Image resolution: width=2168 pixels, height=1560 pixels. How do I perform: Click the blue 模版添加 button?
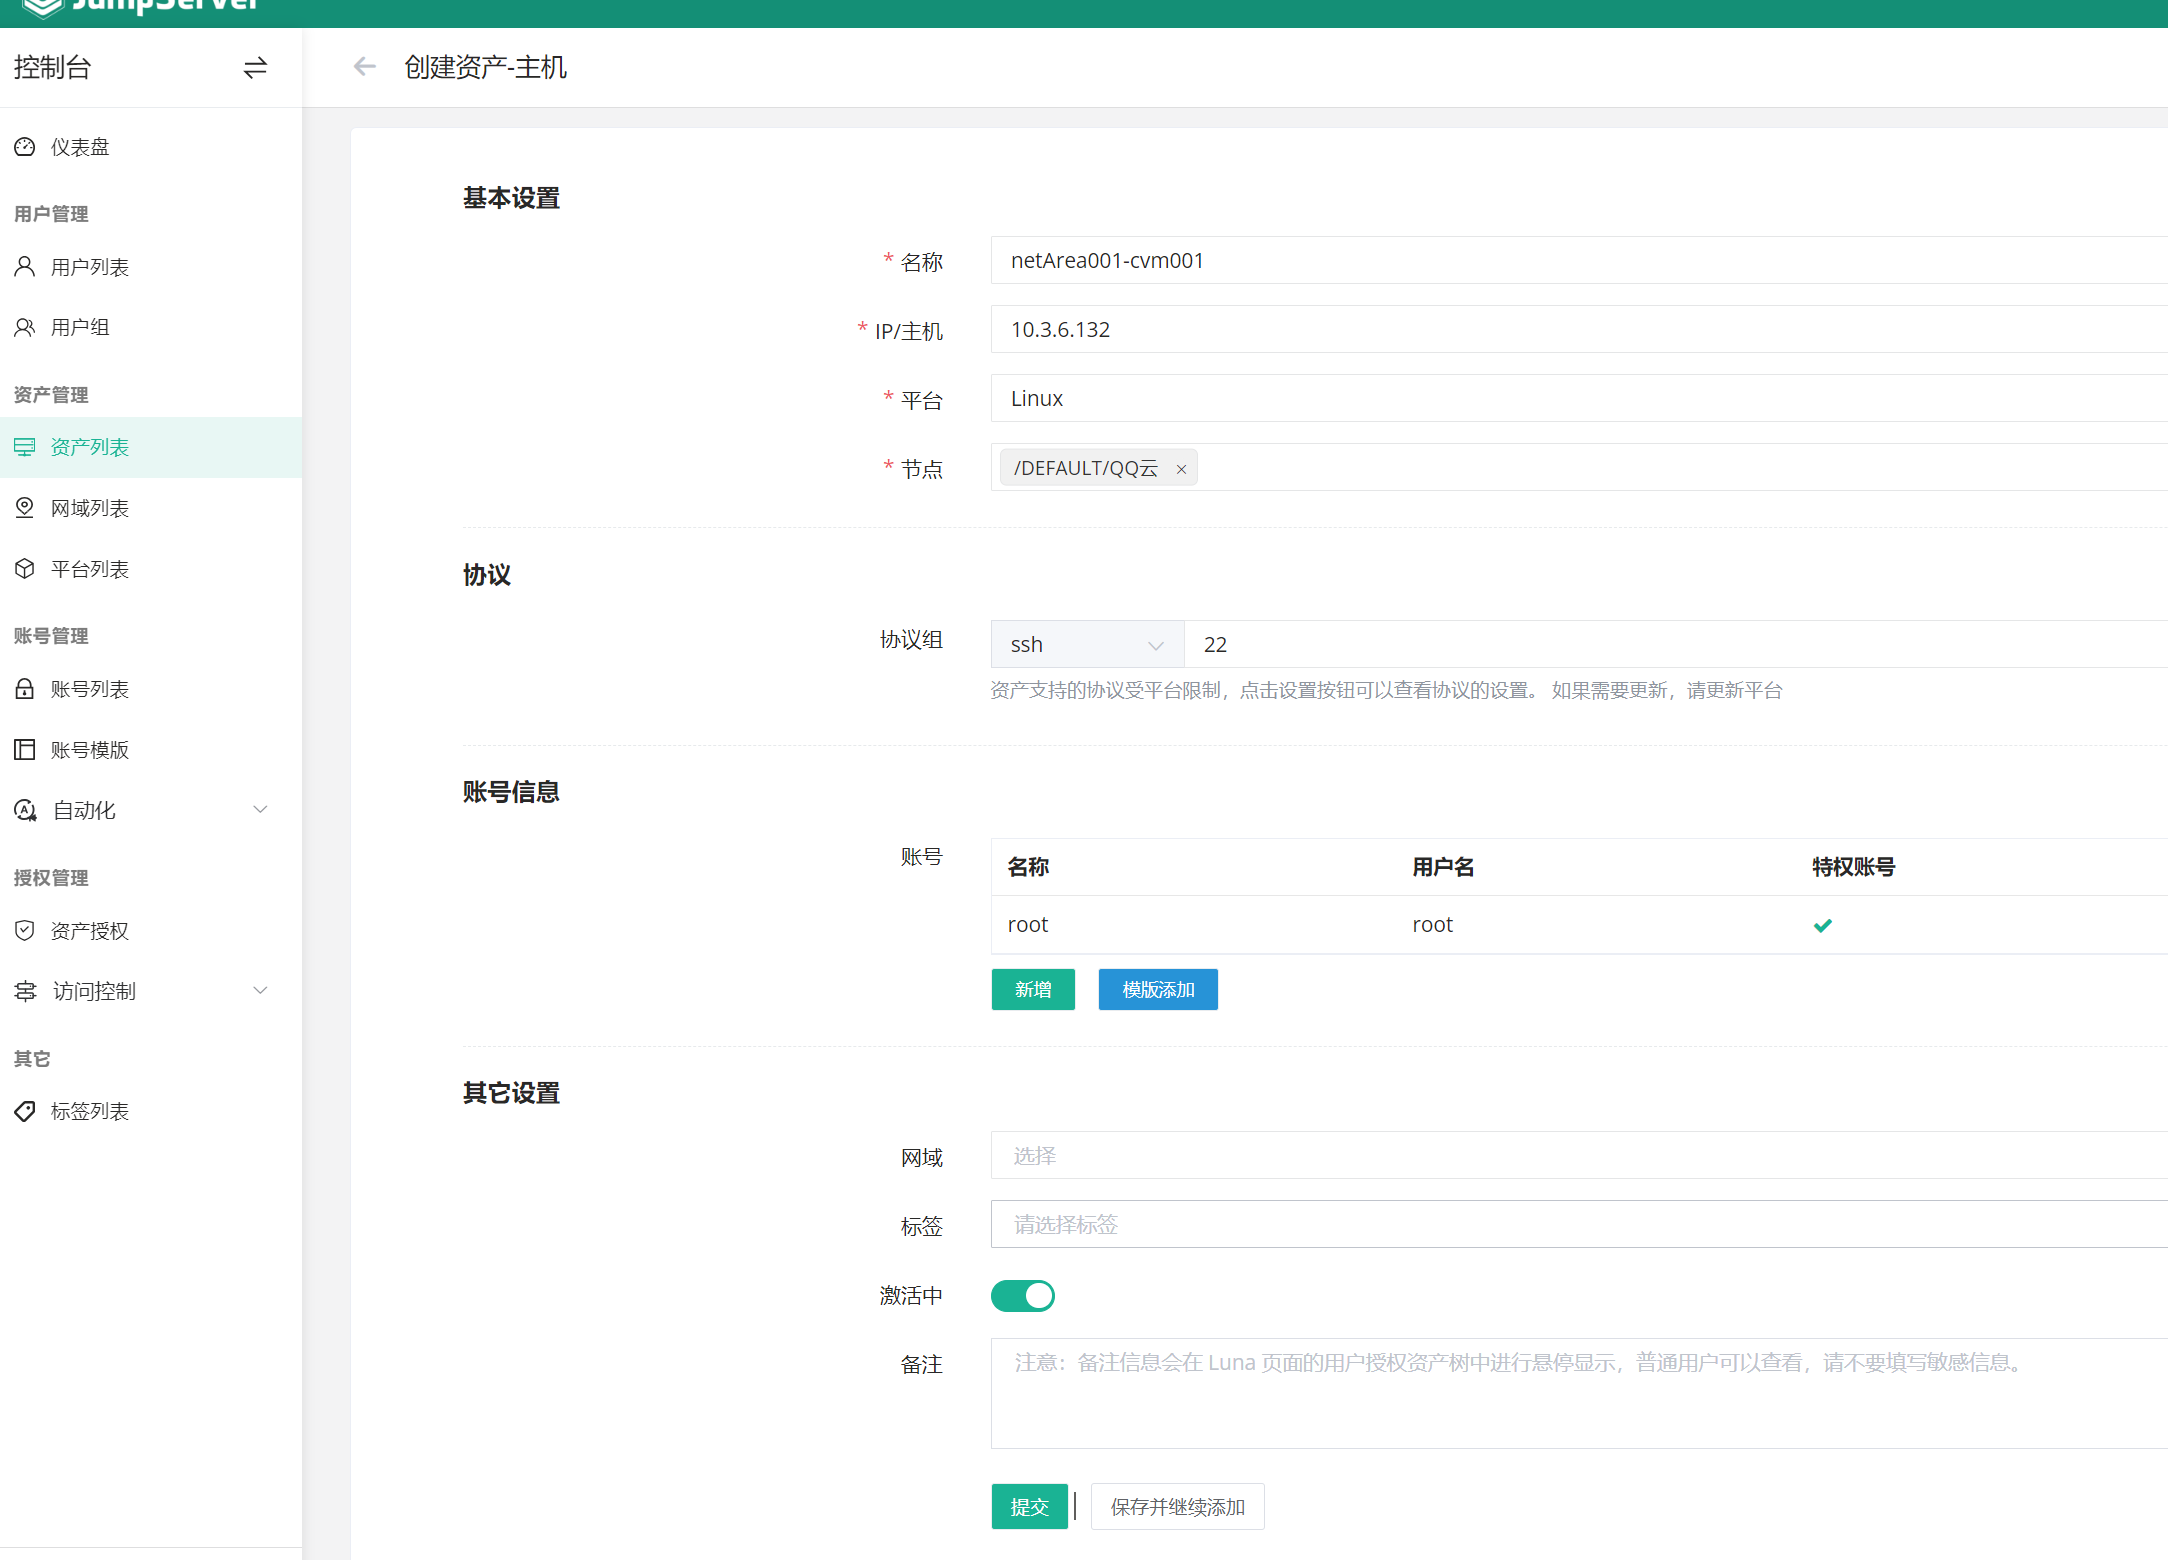[1158, 989]
